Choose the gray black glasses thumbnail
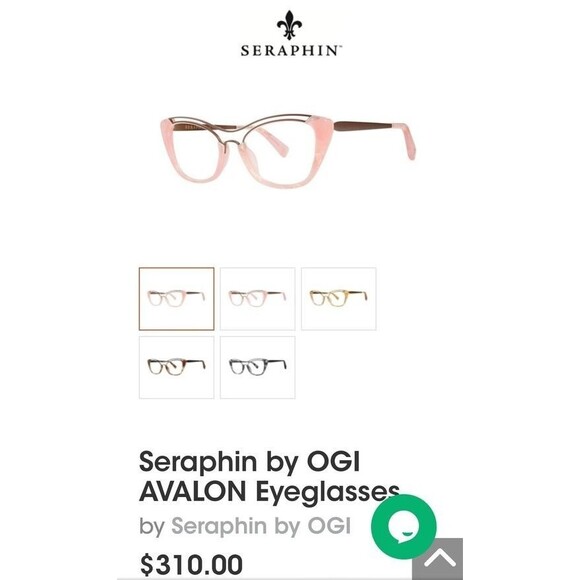 pos(257,367)
